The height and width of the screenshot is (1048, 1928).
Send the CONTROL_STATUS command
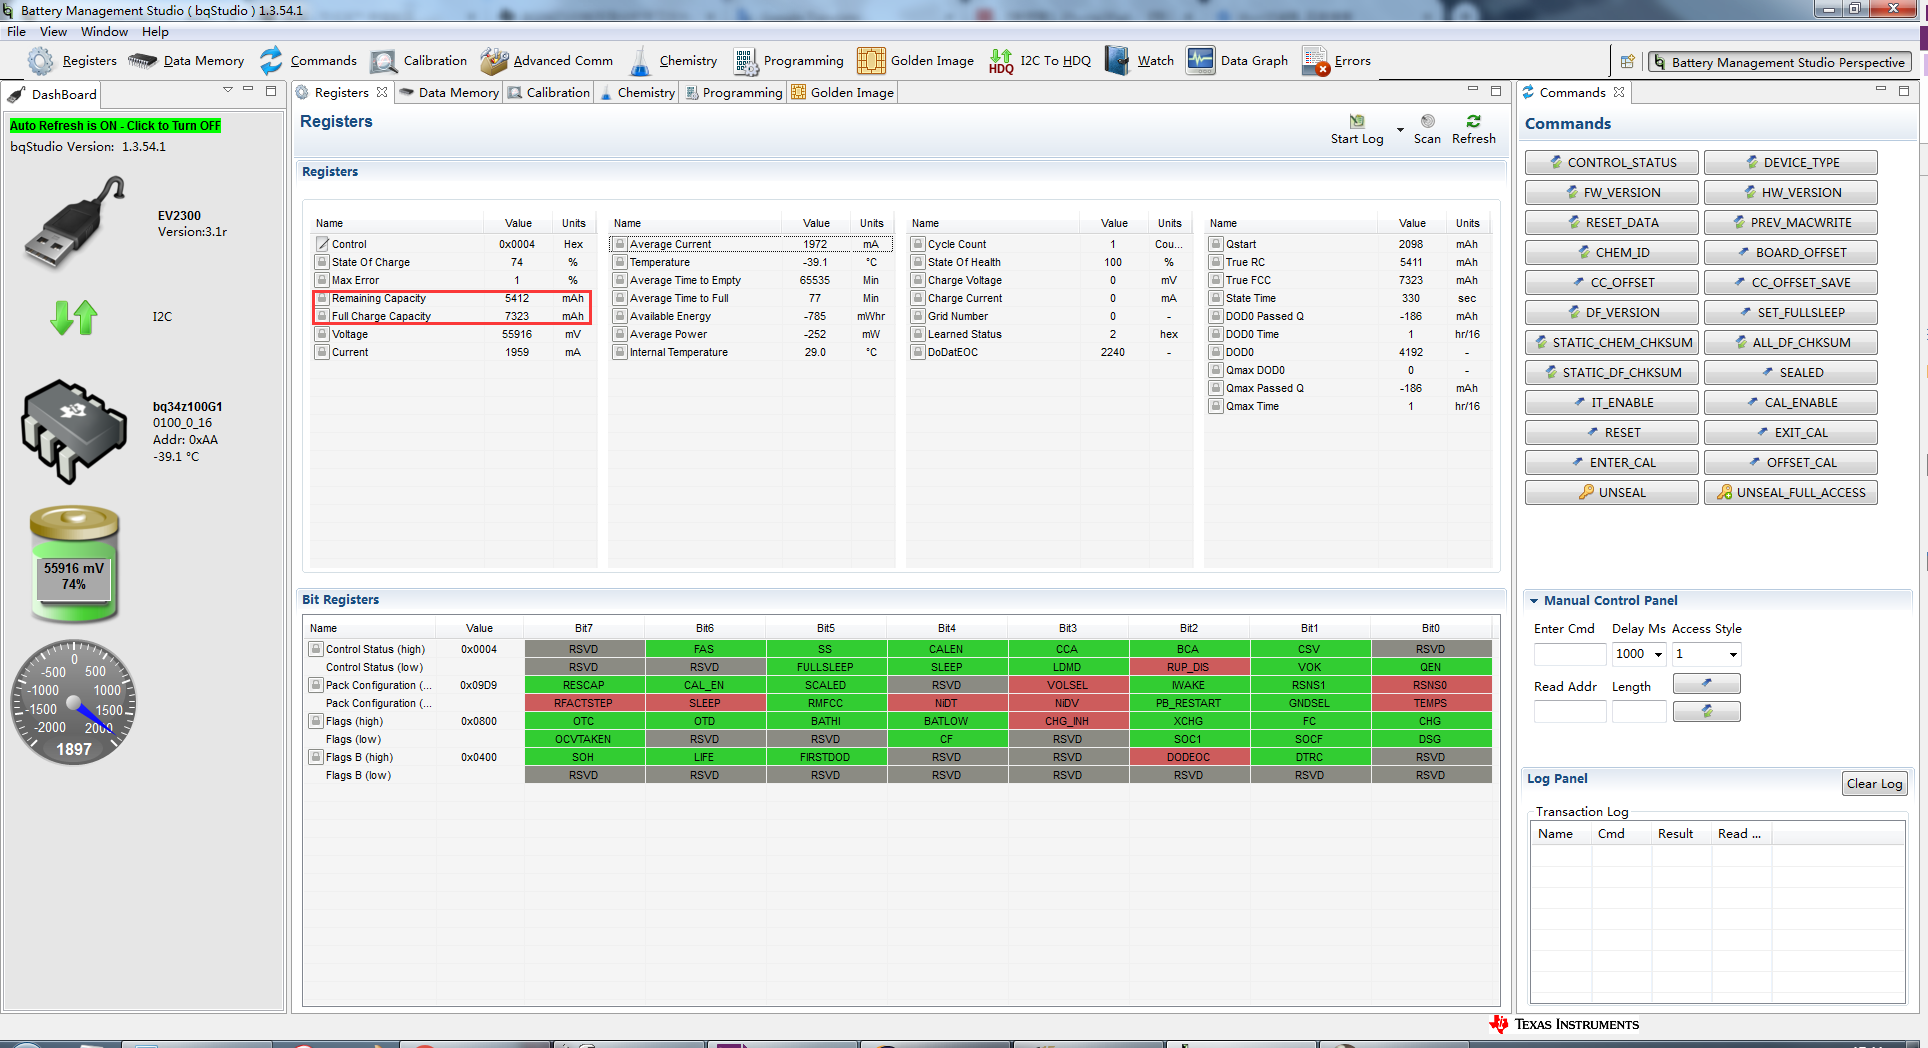pos(1612,163)
